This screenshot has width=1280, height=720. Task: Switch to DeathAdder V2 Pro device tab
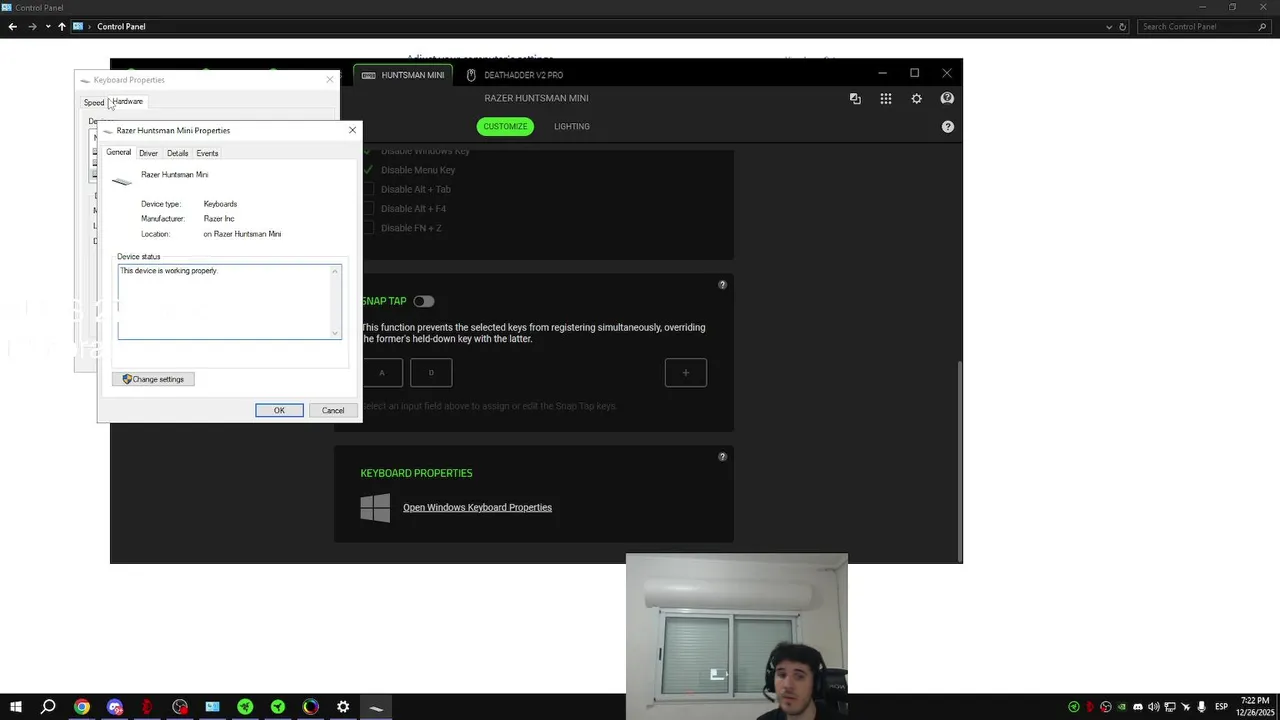coord(515,75)
